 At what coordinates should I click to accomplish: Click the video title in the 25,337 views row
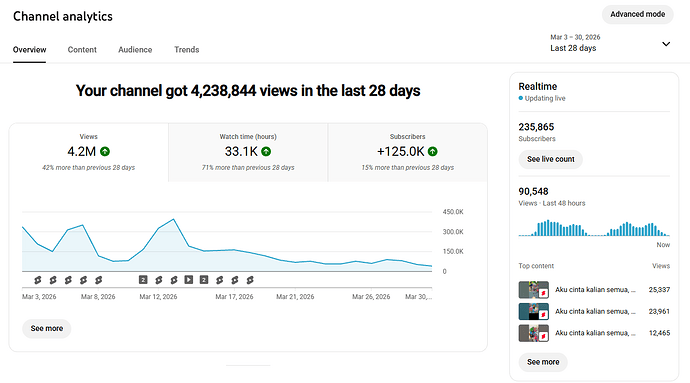tap(595, 290)
